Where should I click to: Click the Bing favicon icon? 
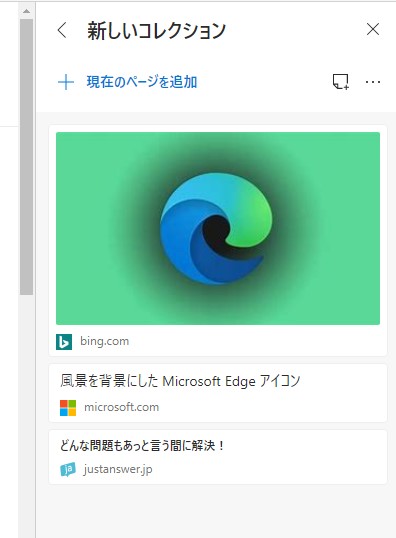(x=64, y=342)
